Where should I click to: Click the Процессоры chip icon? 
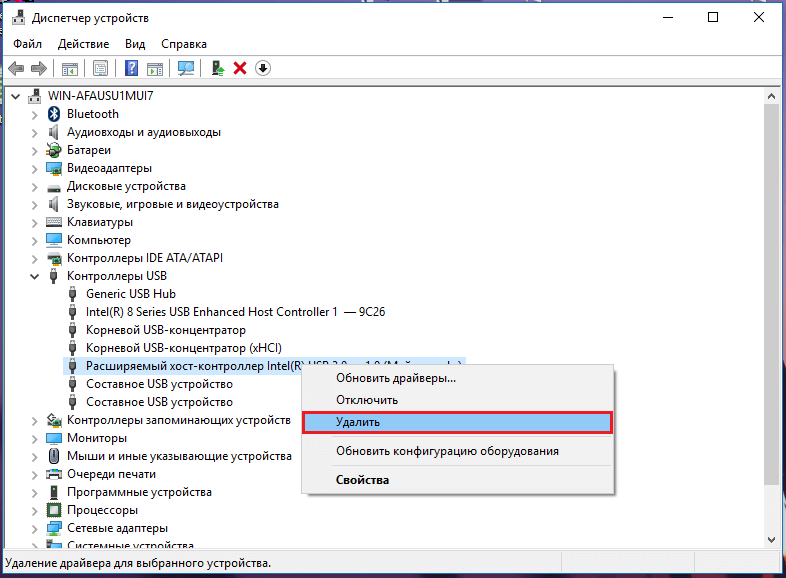pyautogui.click(x=54, y=510)
